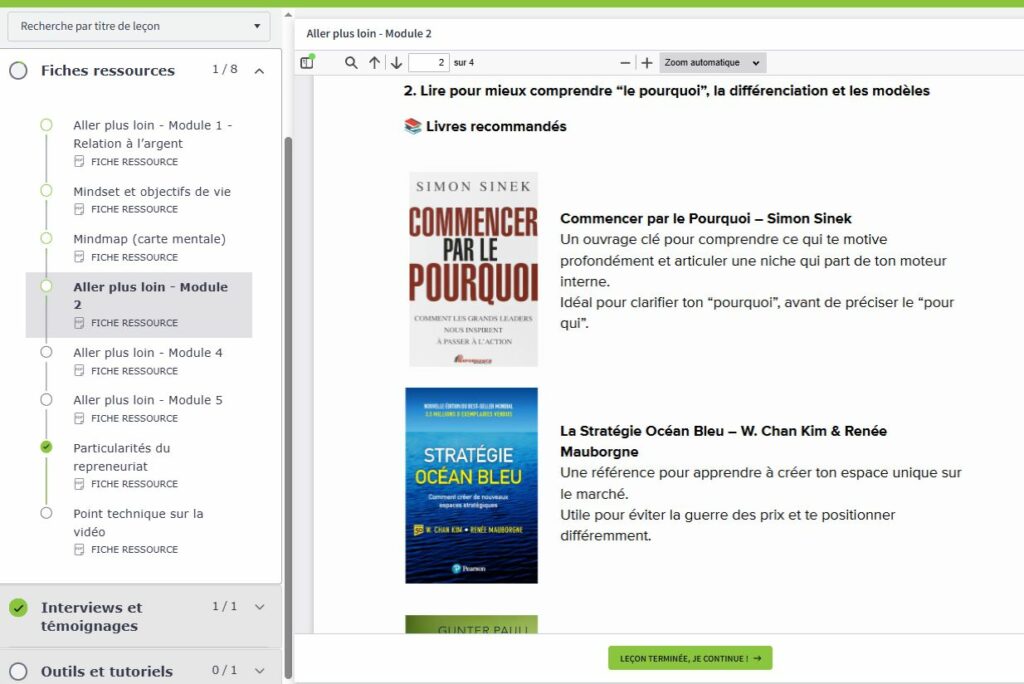
Task: Click document icon under Mindmap lesson
Action: pyautogui.click(x=79, y=257)
